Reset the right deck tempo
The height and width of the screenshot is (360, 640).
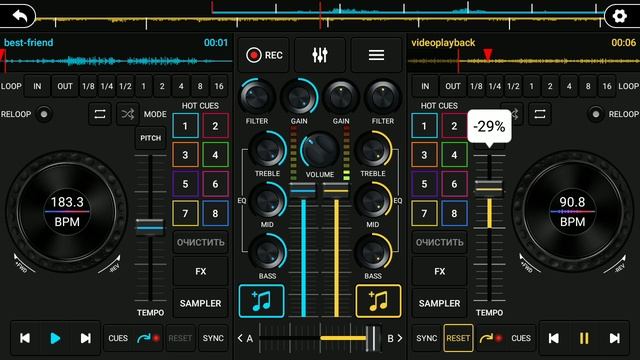[458, 338]
